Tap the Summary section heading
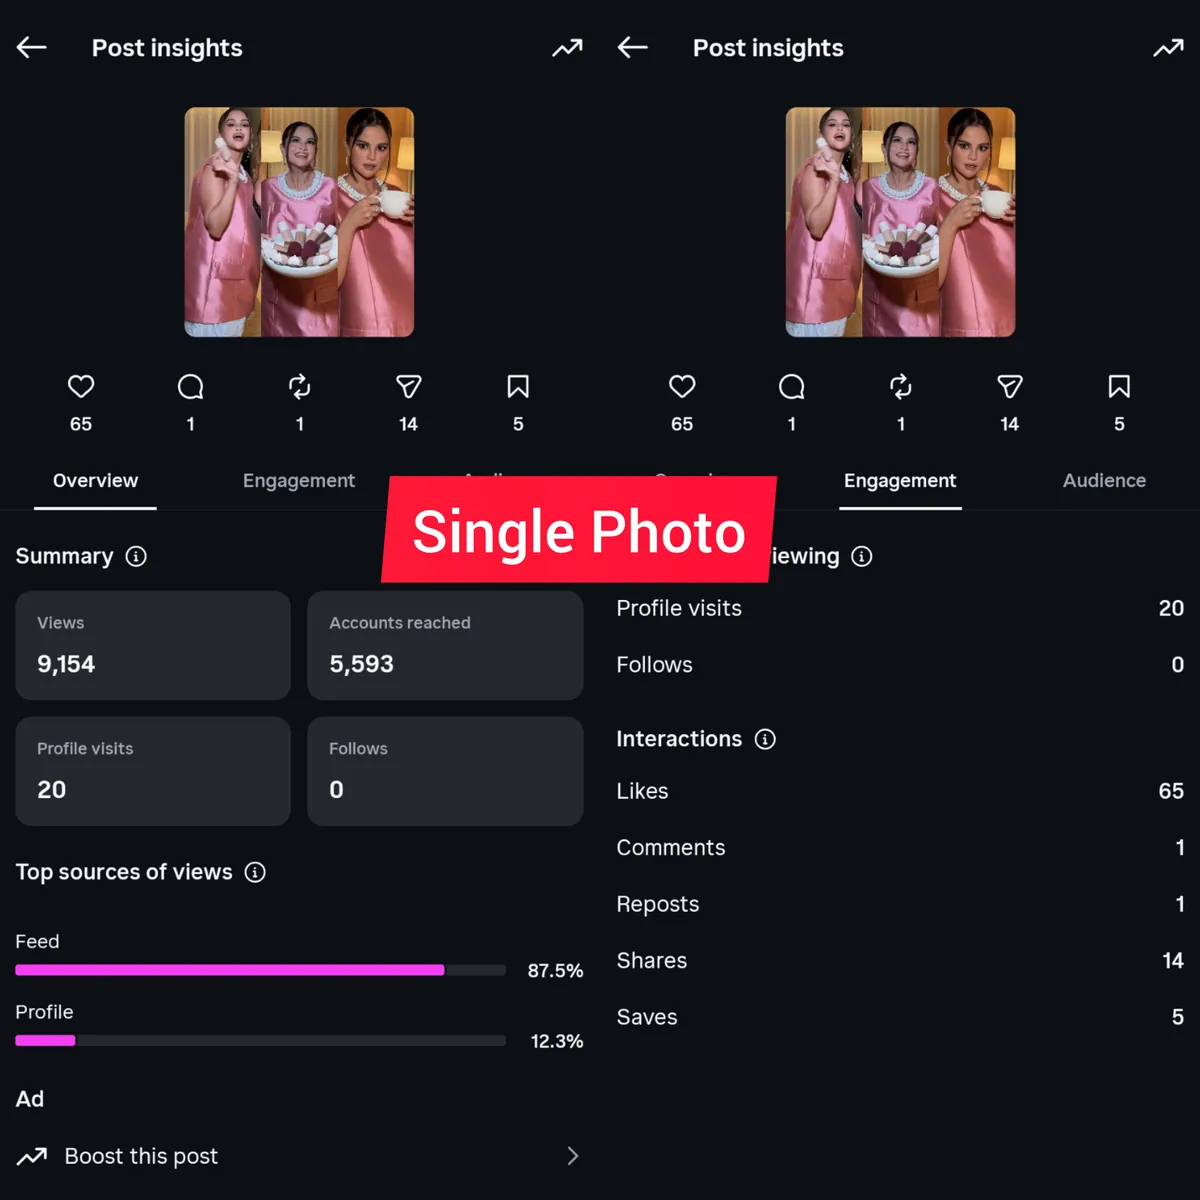The image size is (1200, 1200). pyautogui.click(x=64, y=556)
